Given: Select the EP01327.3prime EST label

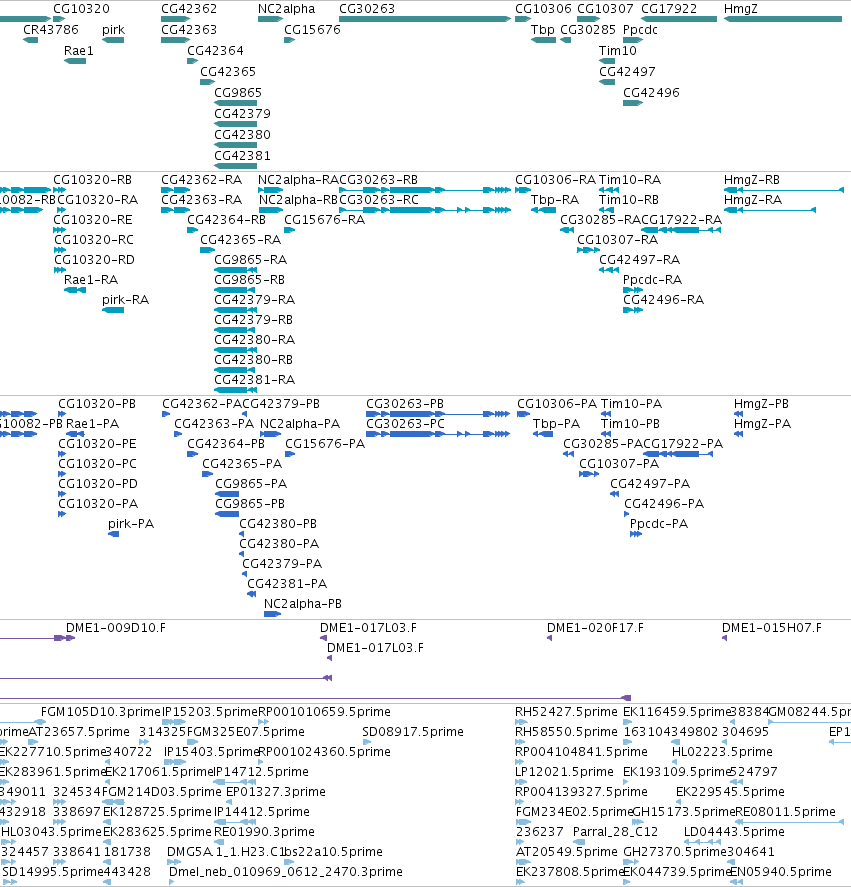Looking at the screenshot, I should pyautogui.click(x=276, y=791).
